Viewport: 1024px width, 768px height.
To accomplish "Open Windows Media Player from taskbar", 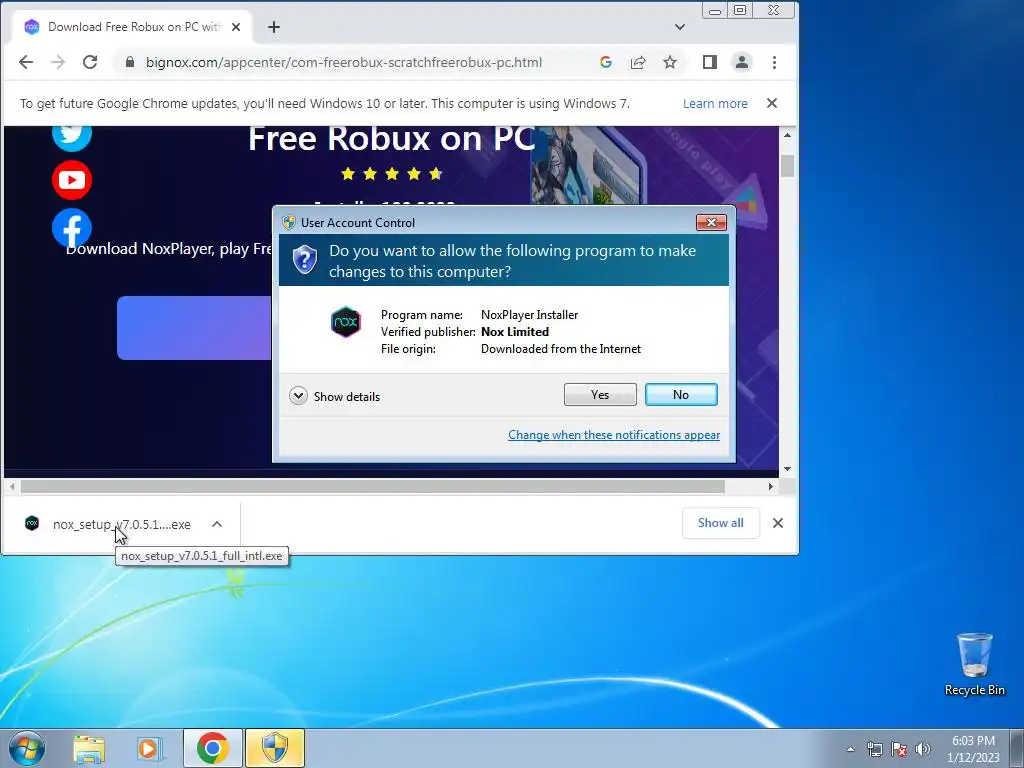I will [150, 748].
